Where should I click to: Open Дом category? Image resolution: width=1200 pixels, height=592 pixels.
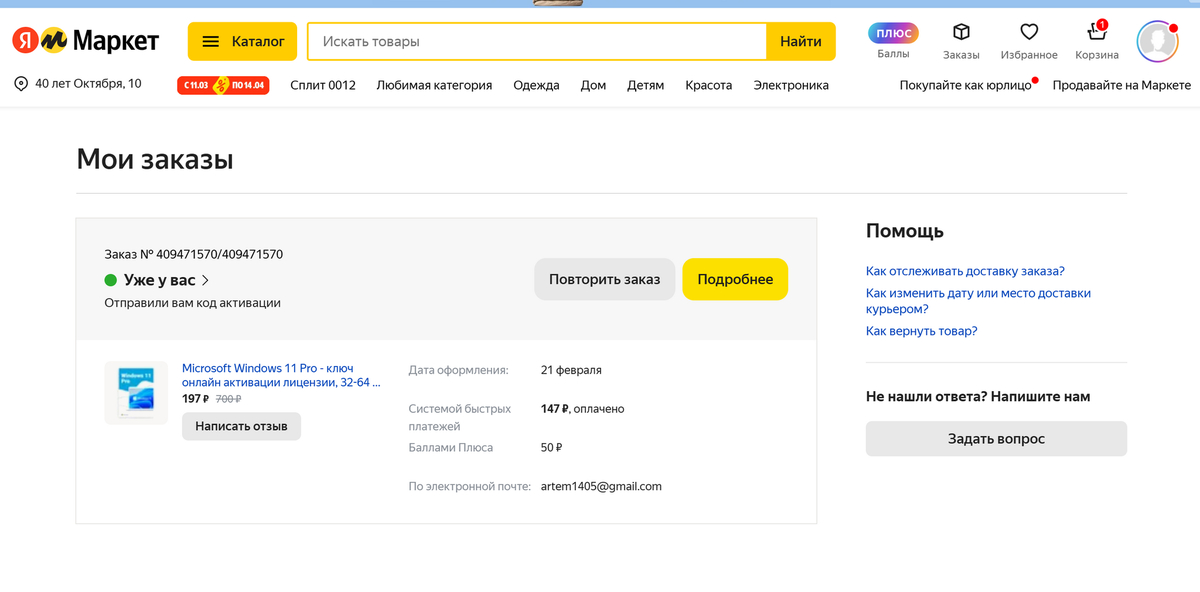593,85
